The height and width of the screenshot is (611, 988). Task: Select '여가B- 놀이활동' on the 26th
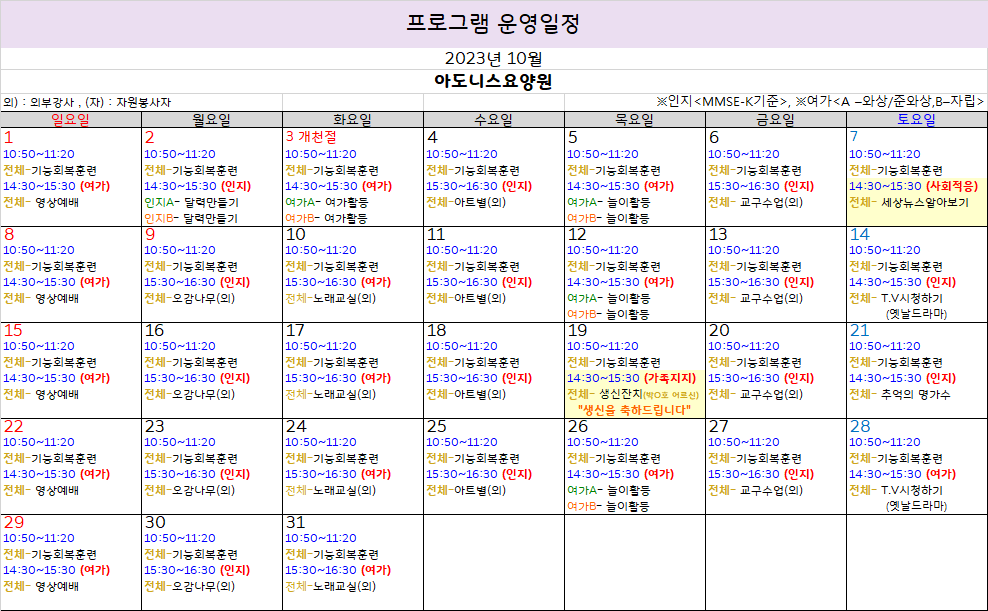[x=609, y=506]
